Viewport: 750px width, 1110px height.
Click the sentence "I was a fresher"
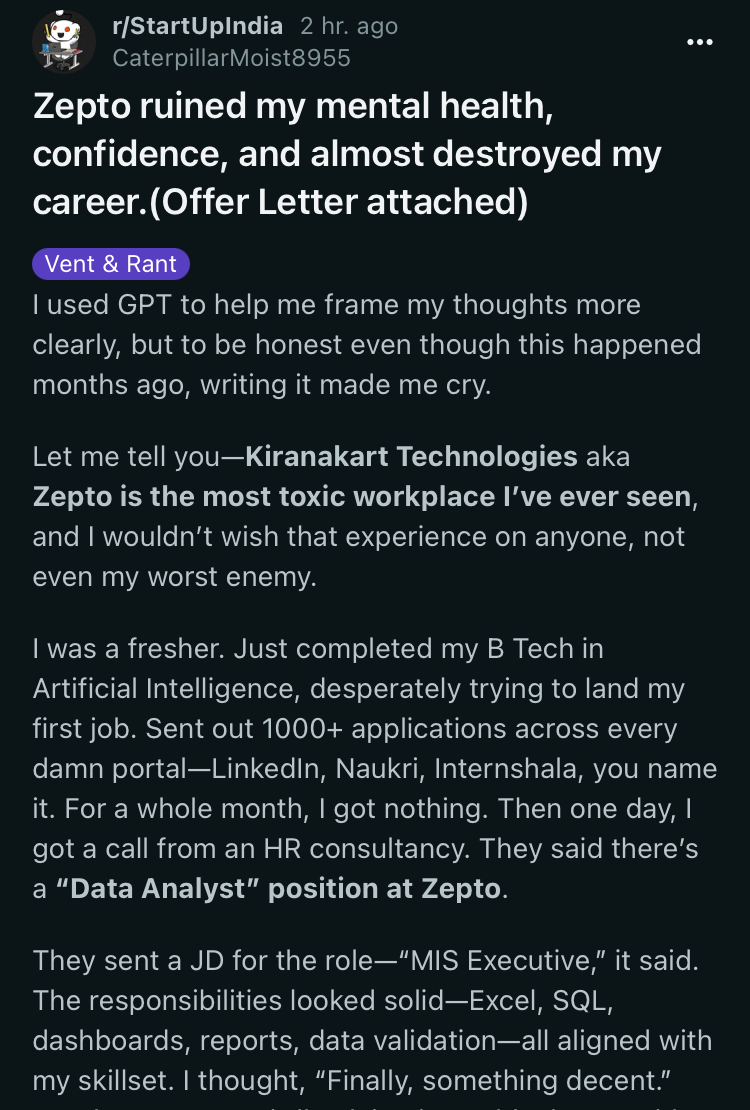point(129,649)
